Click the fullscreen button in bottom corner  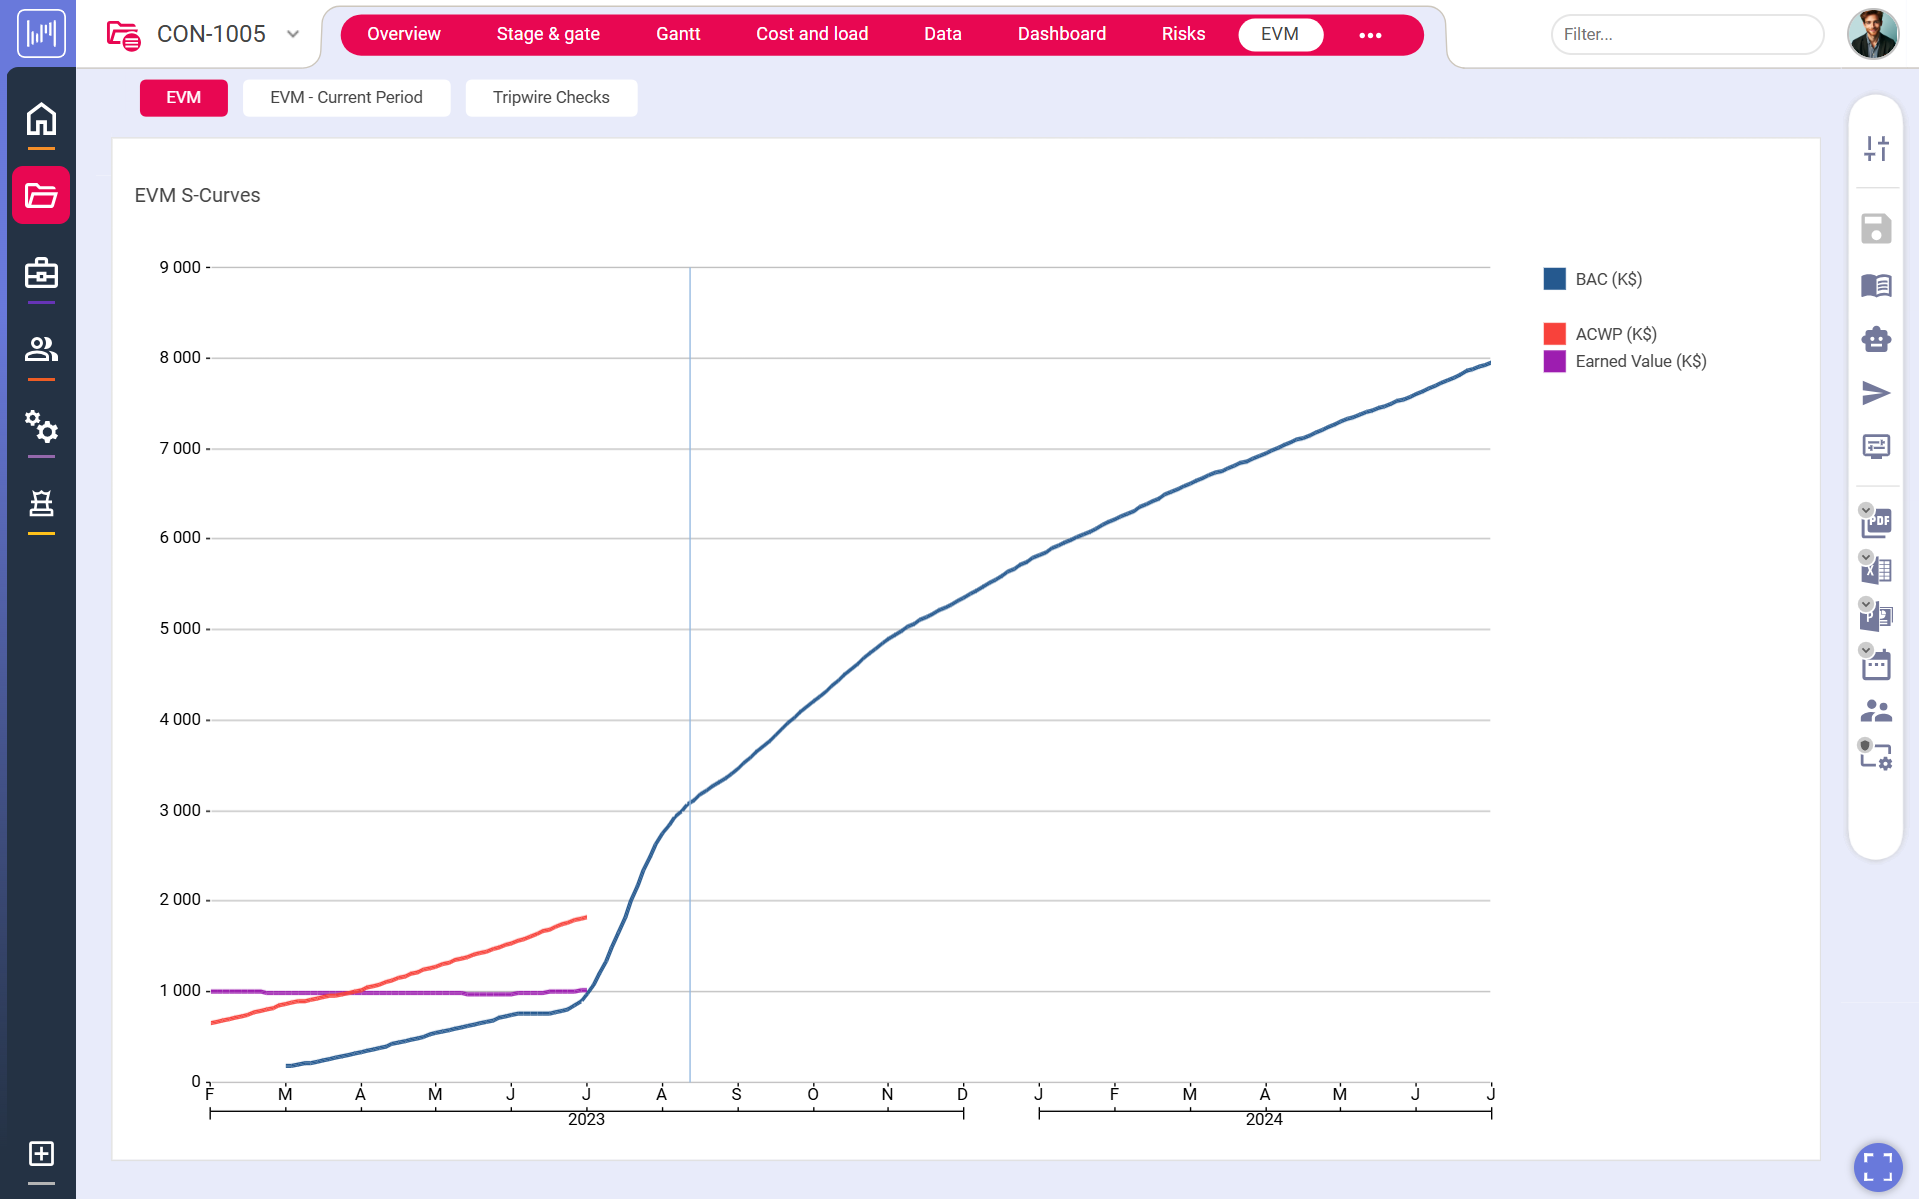[1877, 1167]
